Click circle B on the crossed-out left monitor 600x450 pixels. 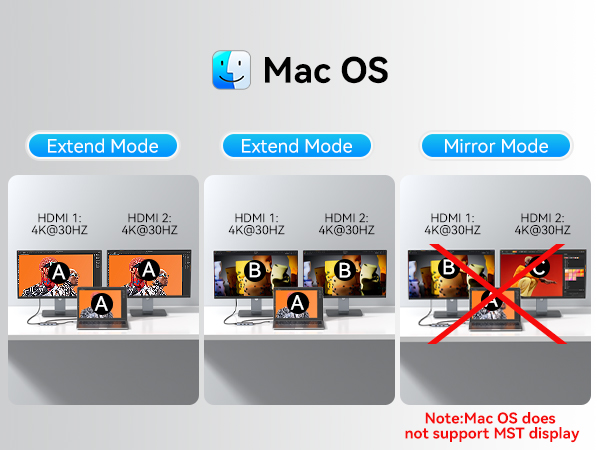click(449, 267)
